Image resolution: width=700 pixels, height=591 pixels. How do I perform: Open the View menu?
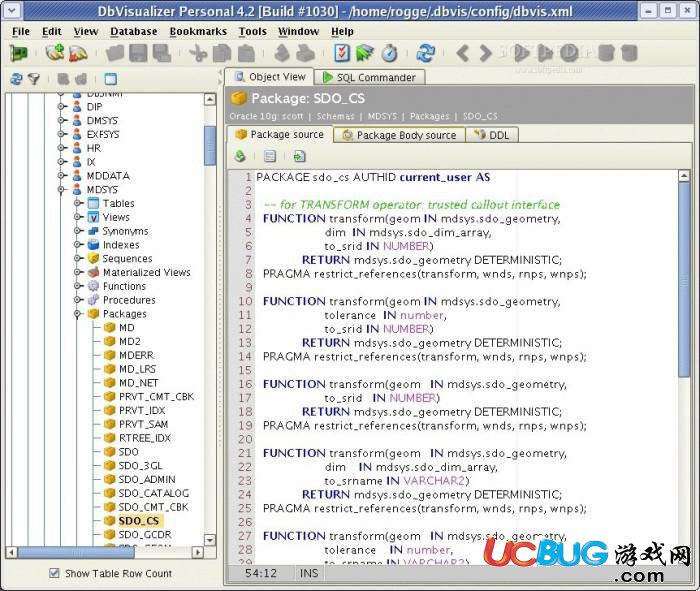(x=86, y=32)
